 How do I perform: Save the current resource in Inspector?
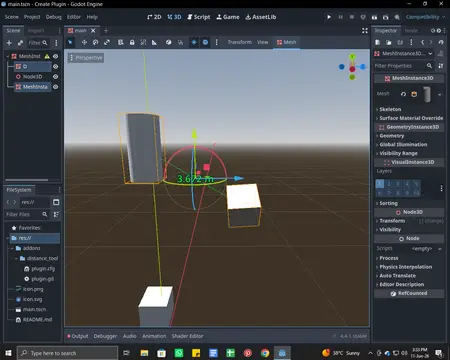400,42
